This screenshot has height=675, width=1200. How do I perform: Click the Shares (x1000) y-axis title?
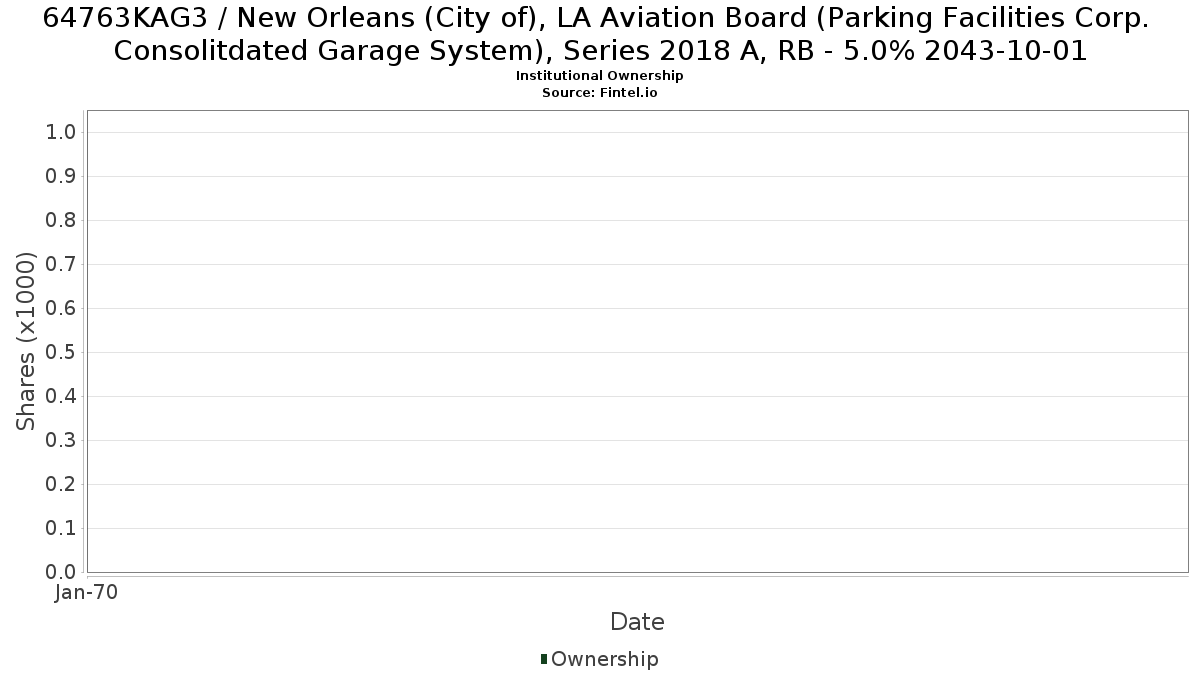tap(26, 341)
